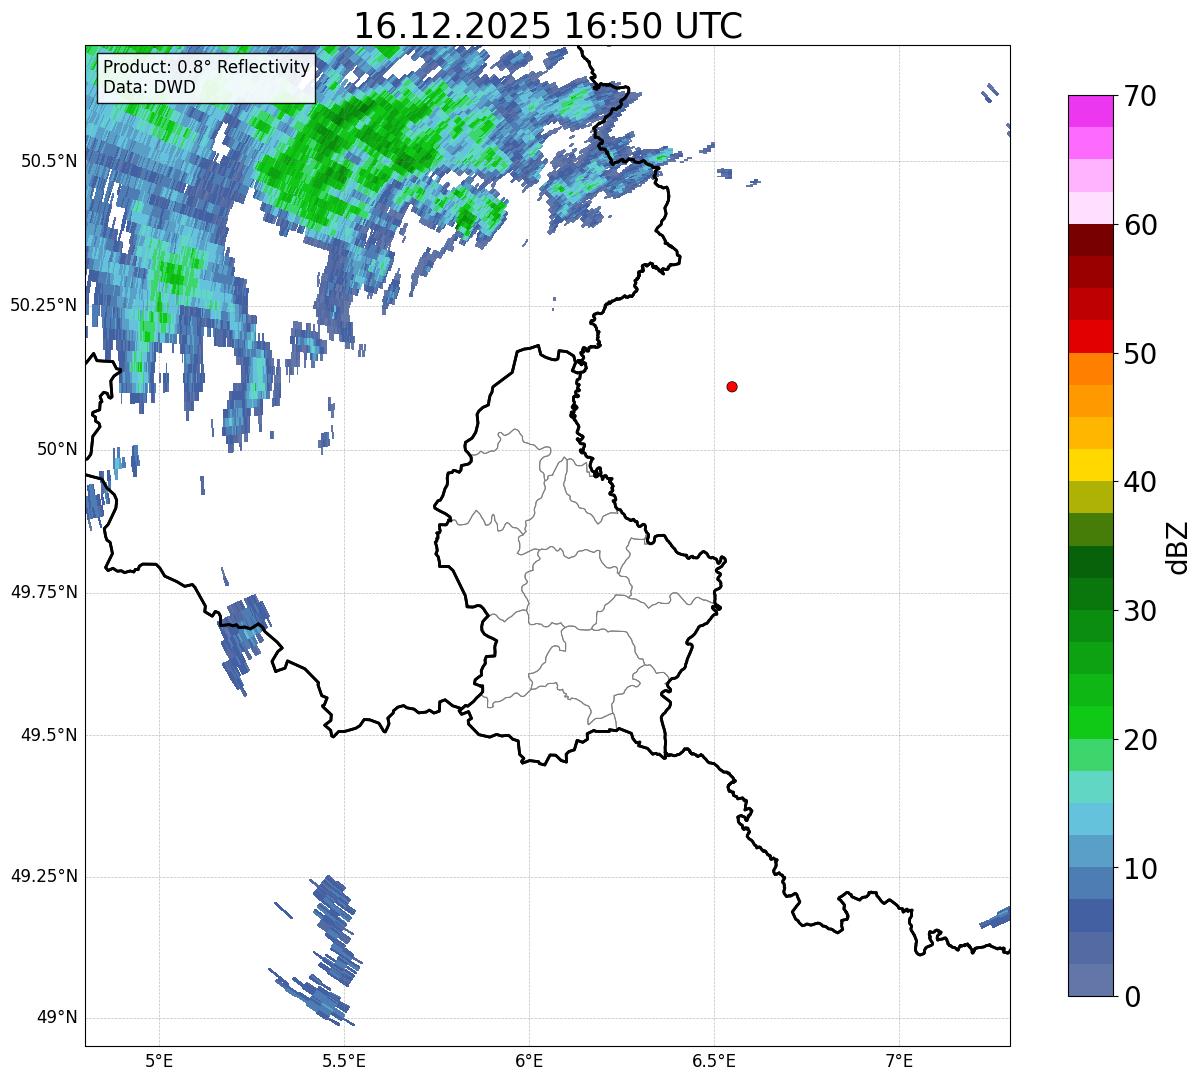Click the "Data: DWD" label

tap(149, 87)
